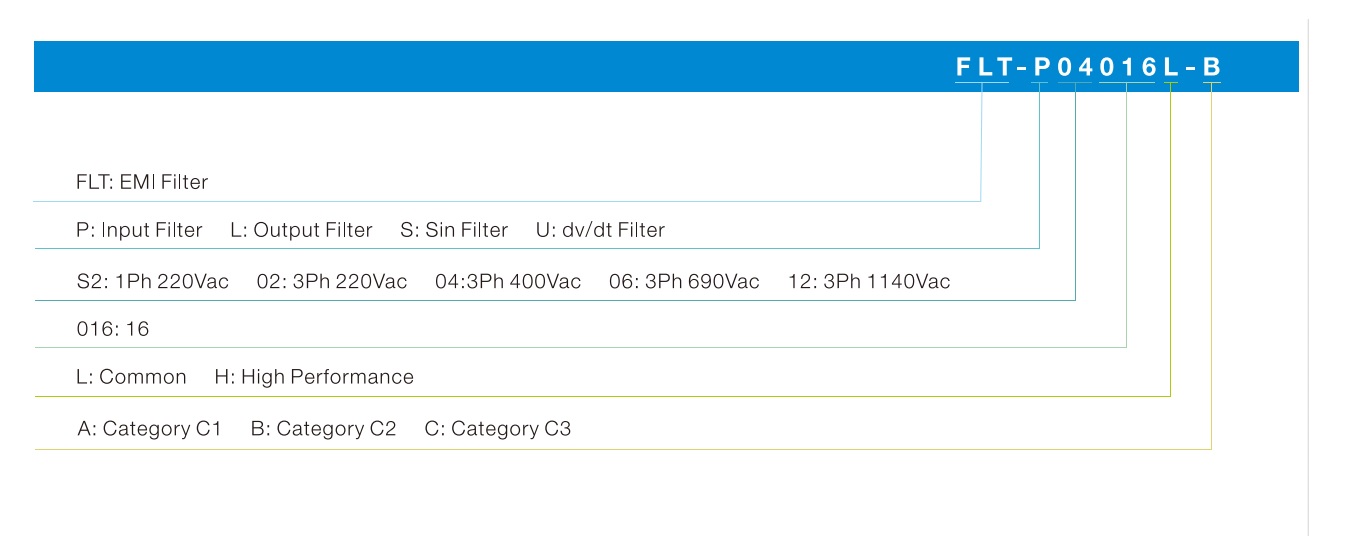Click the 'B: Category C2' text
Screen dimensions: 1352x536
323,429
